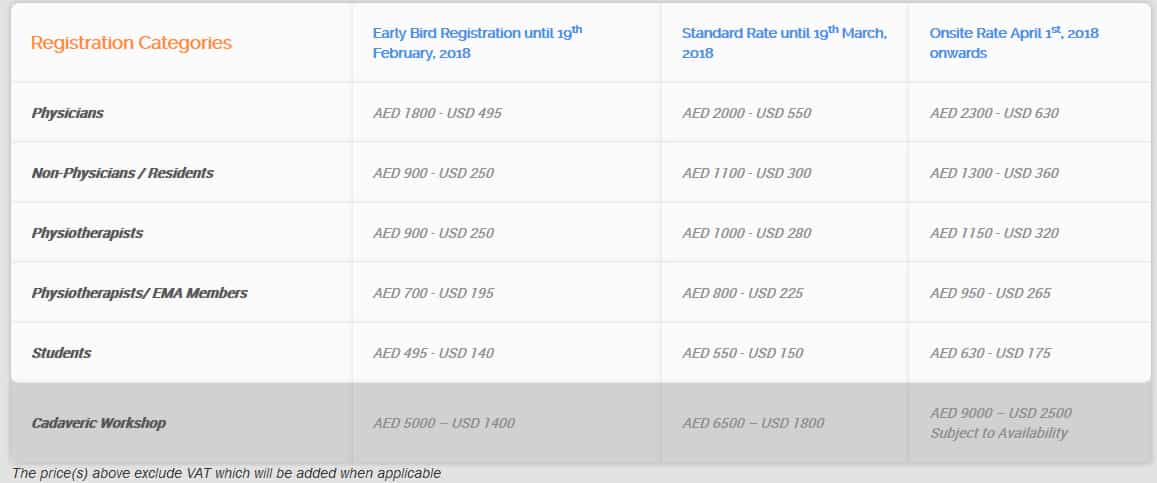Click Non-Physicians onsite rate AED 1300
The image size is (1157, 483).
994,173
